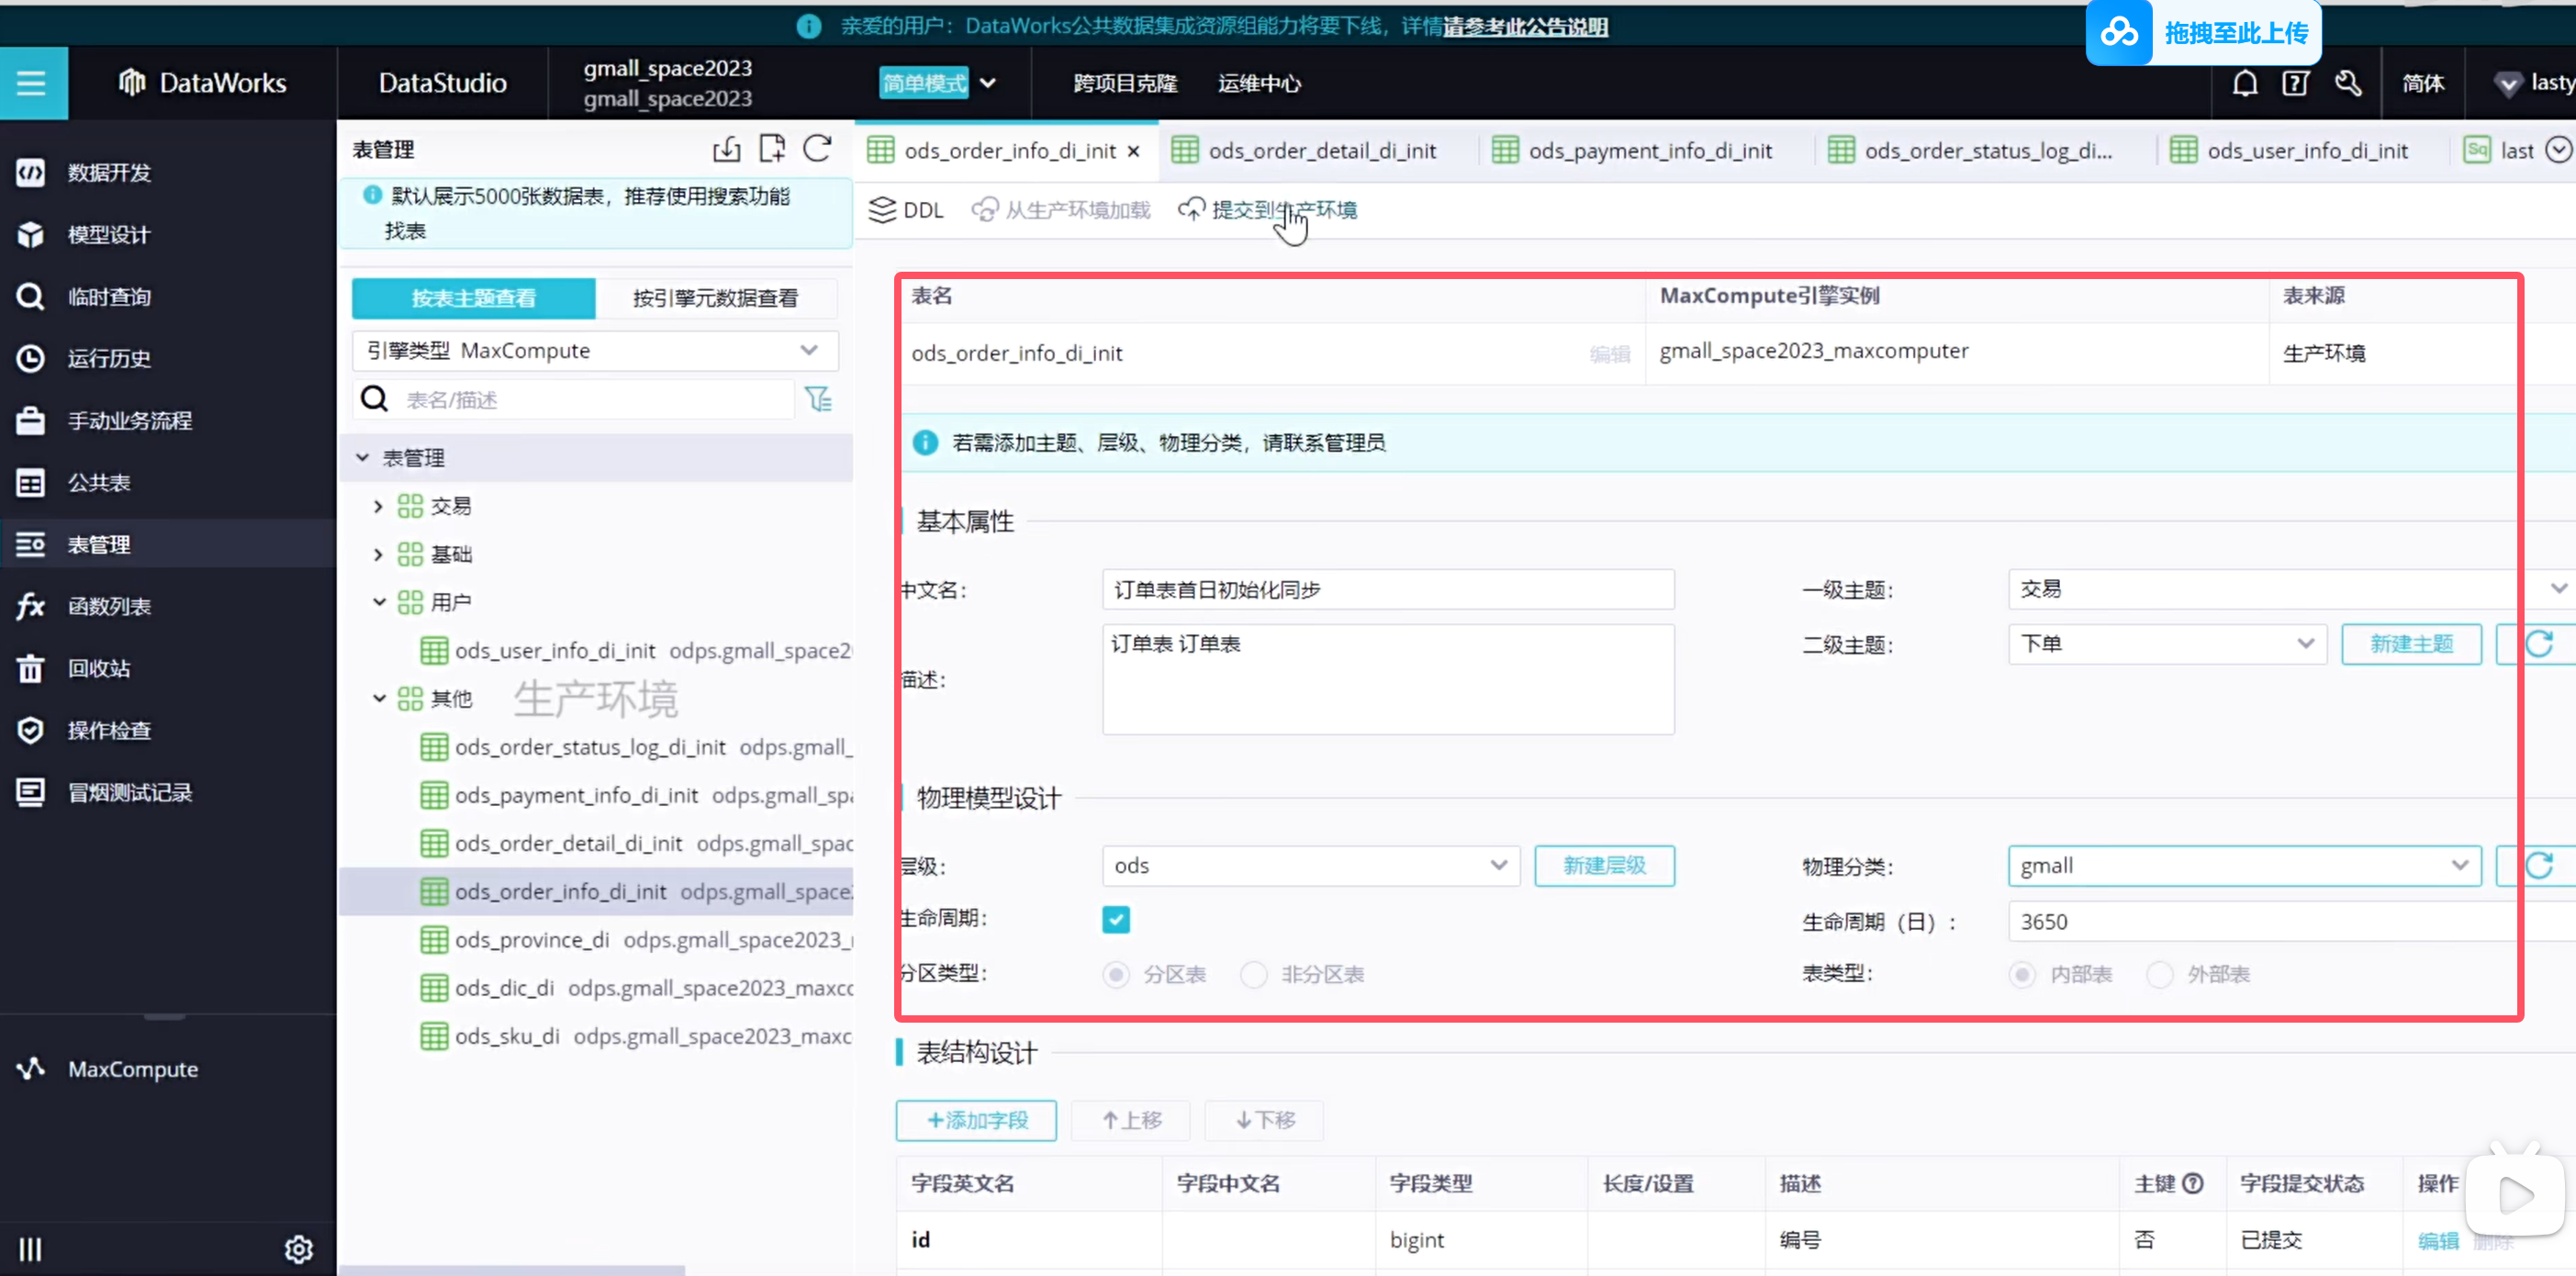Open the hamburger menu in top-left corner
Image resolution: width=2576 pixels, height=1276 pixels.
(32, 83)
